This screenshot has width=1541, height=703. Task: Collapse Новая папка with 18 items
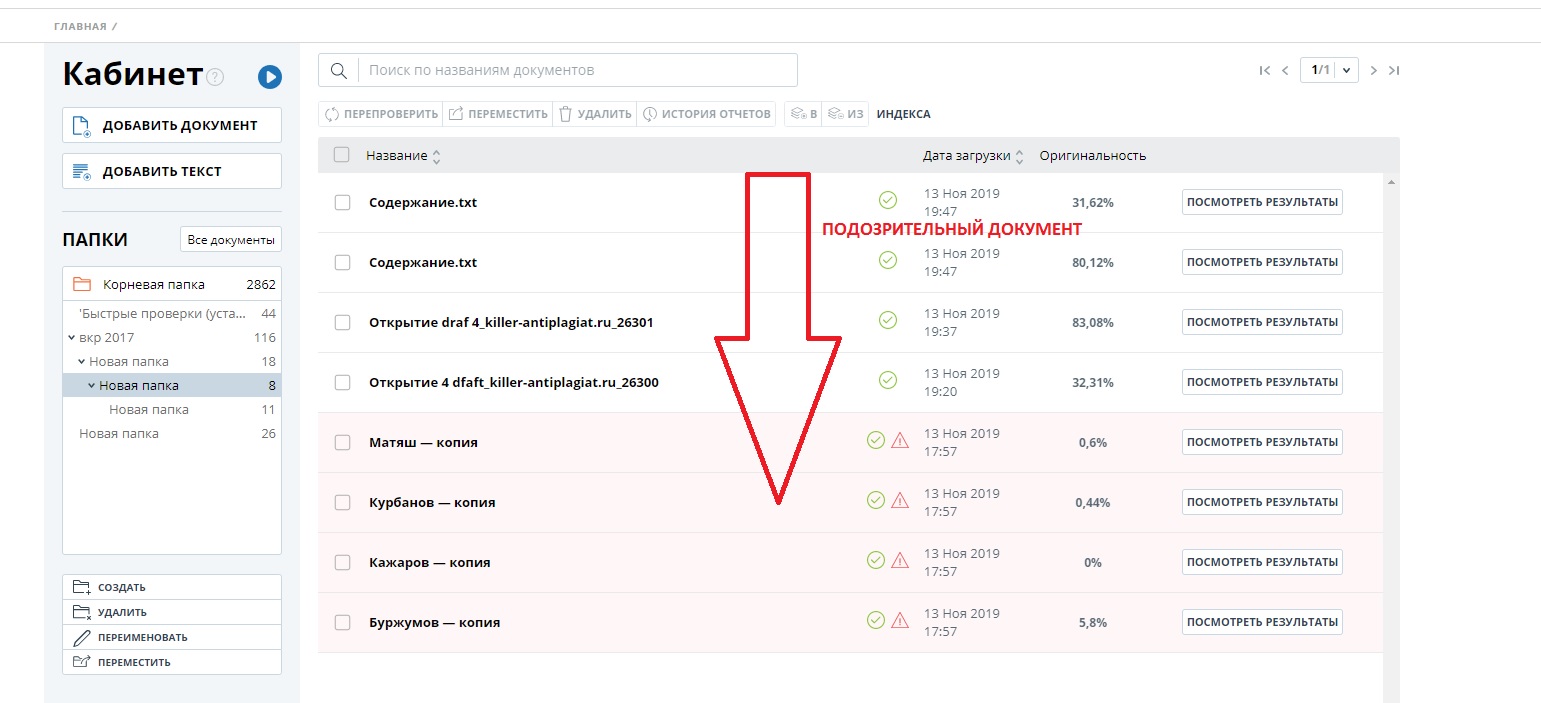81,361
